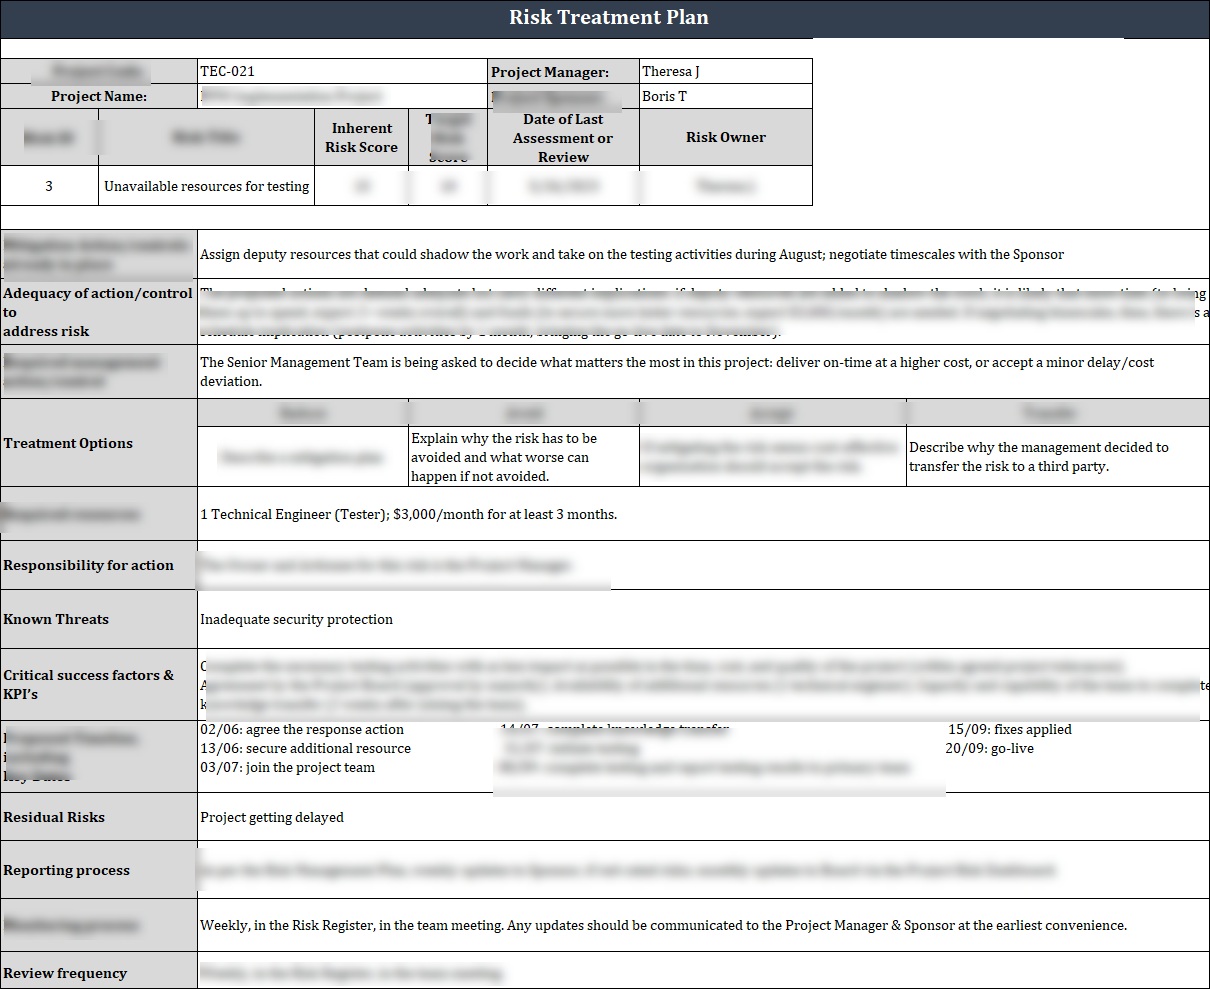The image size is (1210, 989).
Task: Select the Project Manager label cell
Action: click(x=563, y=71)
